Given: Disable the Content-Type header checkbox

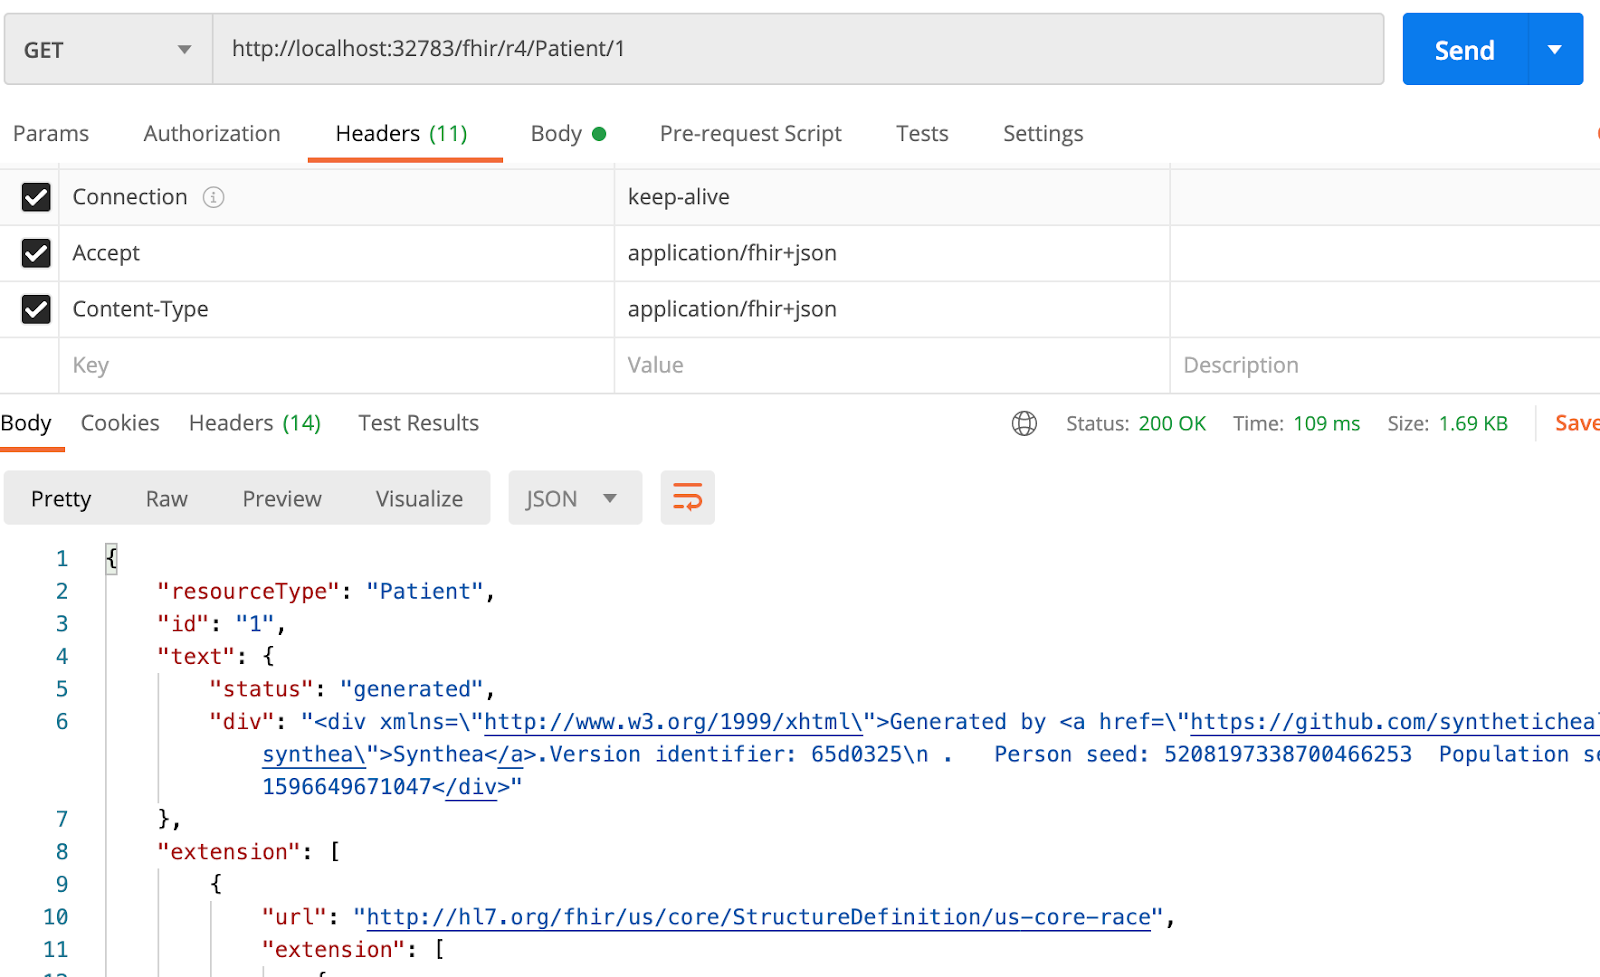Looking at the screenshot, I should (36, 309).
